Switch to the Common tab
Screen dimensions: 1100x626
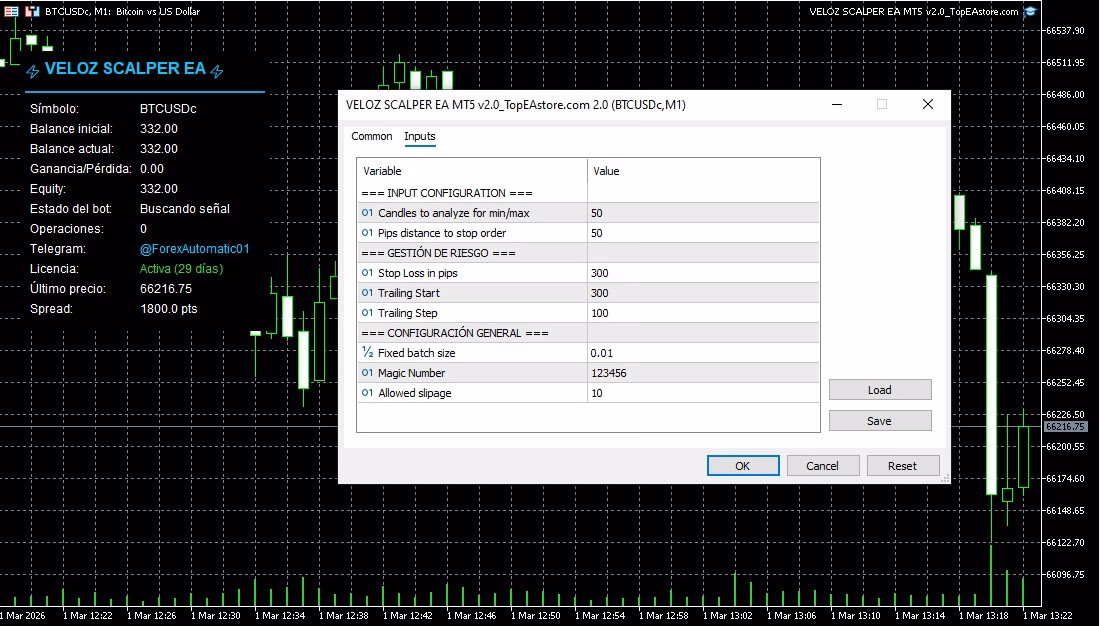372,136
